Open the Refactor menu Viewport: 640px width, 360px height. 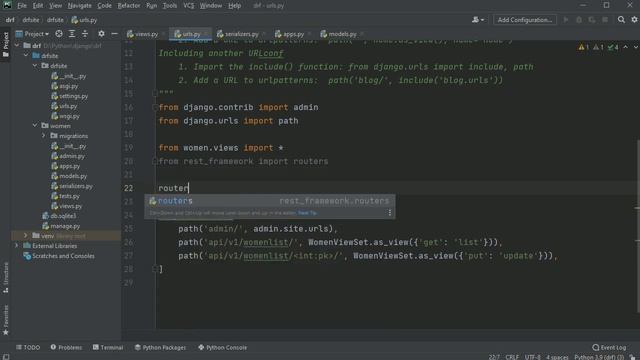[x=129, y=6]
